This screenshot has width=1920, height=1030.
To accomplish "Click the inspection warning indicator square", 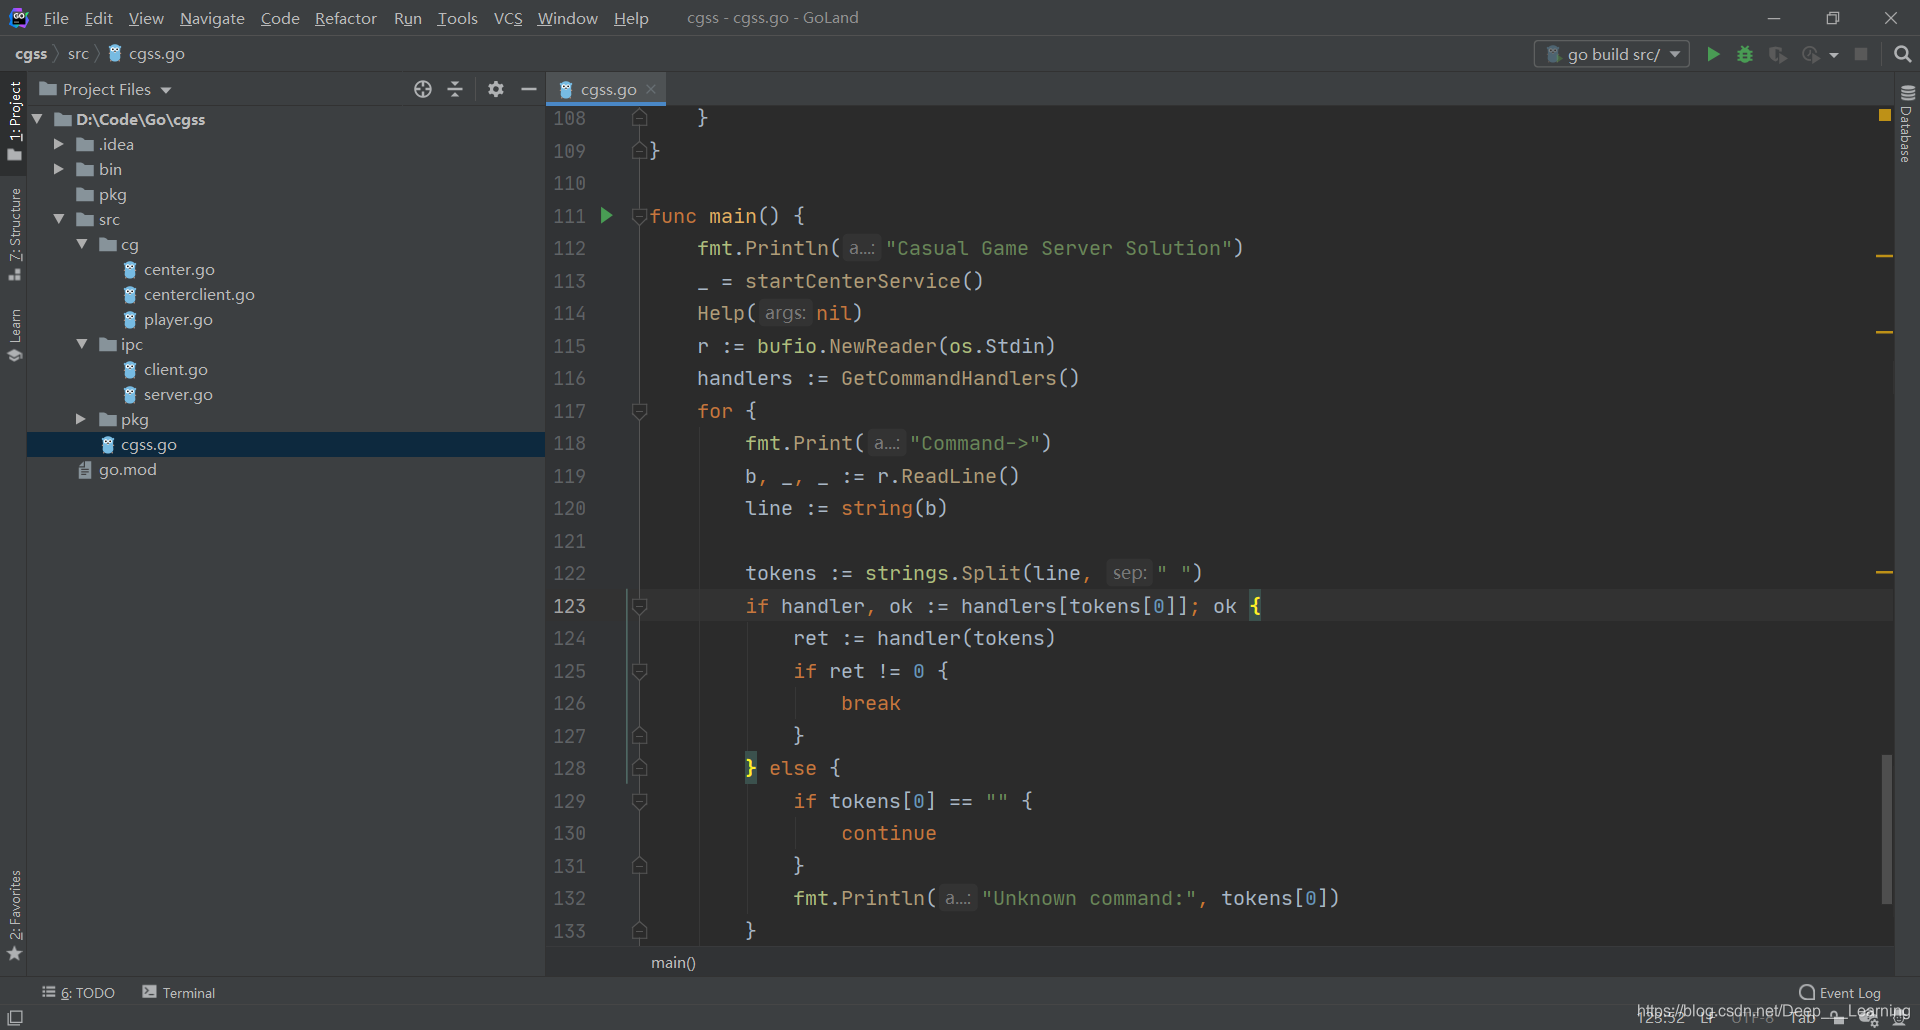I will click(x=1885, y=115).
